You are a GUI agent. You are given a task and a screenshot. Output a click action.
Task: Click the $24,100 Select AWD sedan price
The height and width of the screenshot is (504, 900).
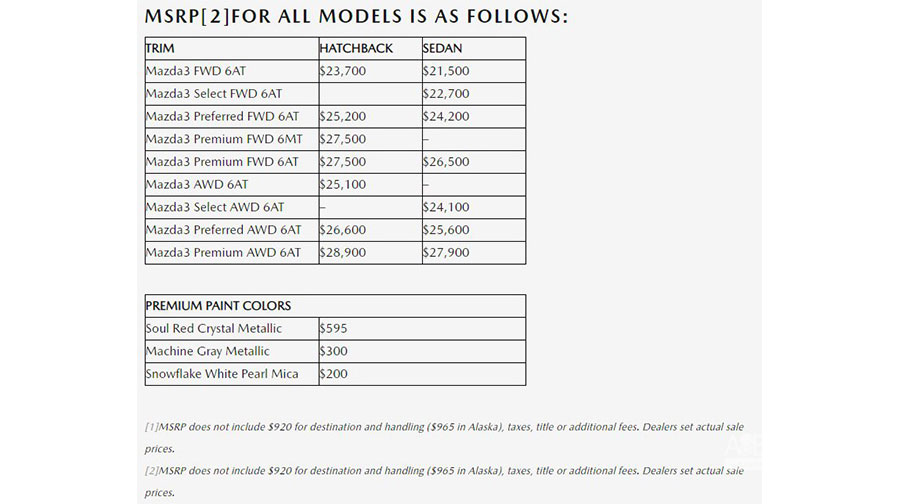tap(446, 207)
